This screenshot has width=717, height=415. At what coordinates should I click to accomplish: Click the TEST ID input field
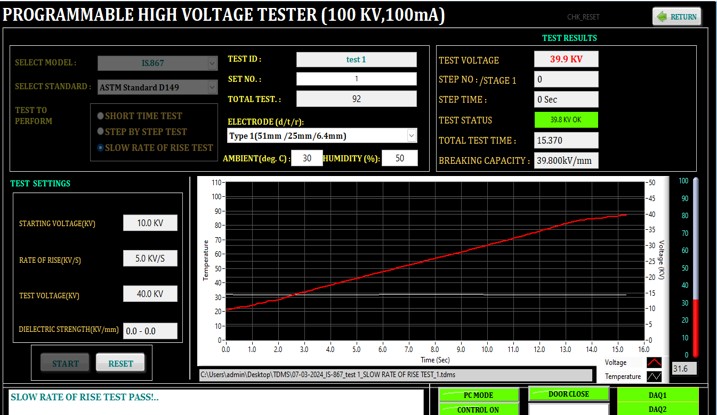pos(356,59)
